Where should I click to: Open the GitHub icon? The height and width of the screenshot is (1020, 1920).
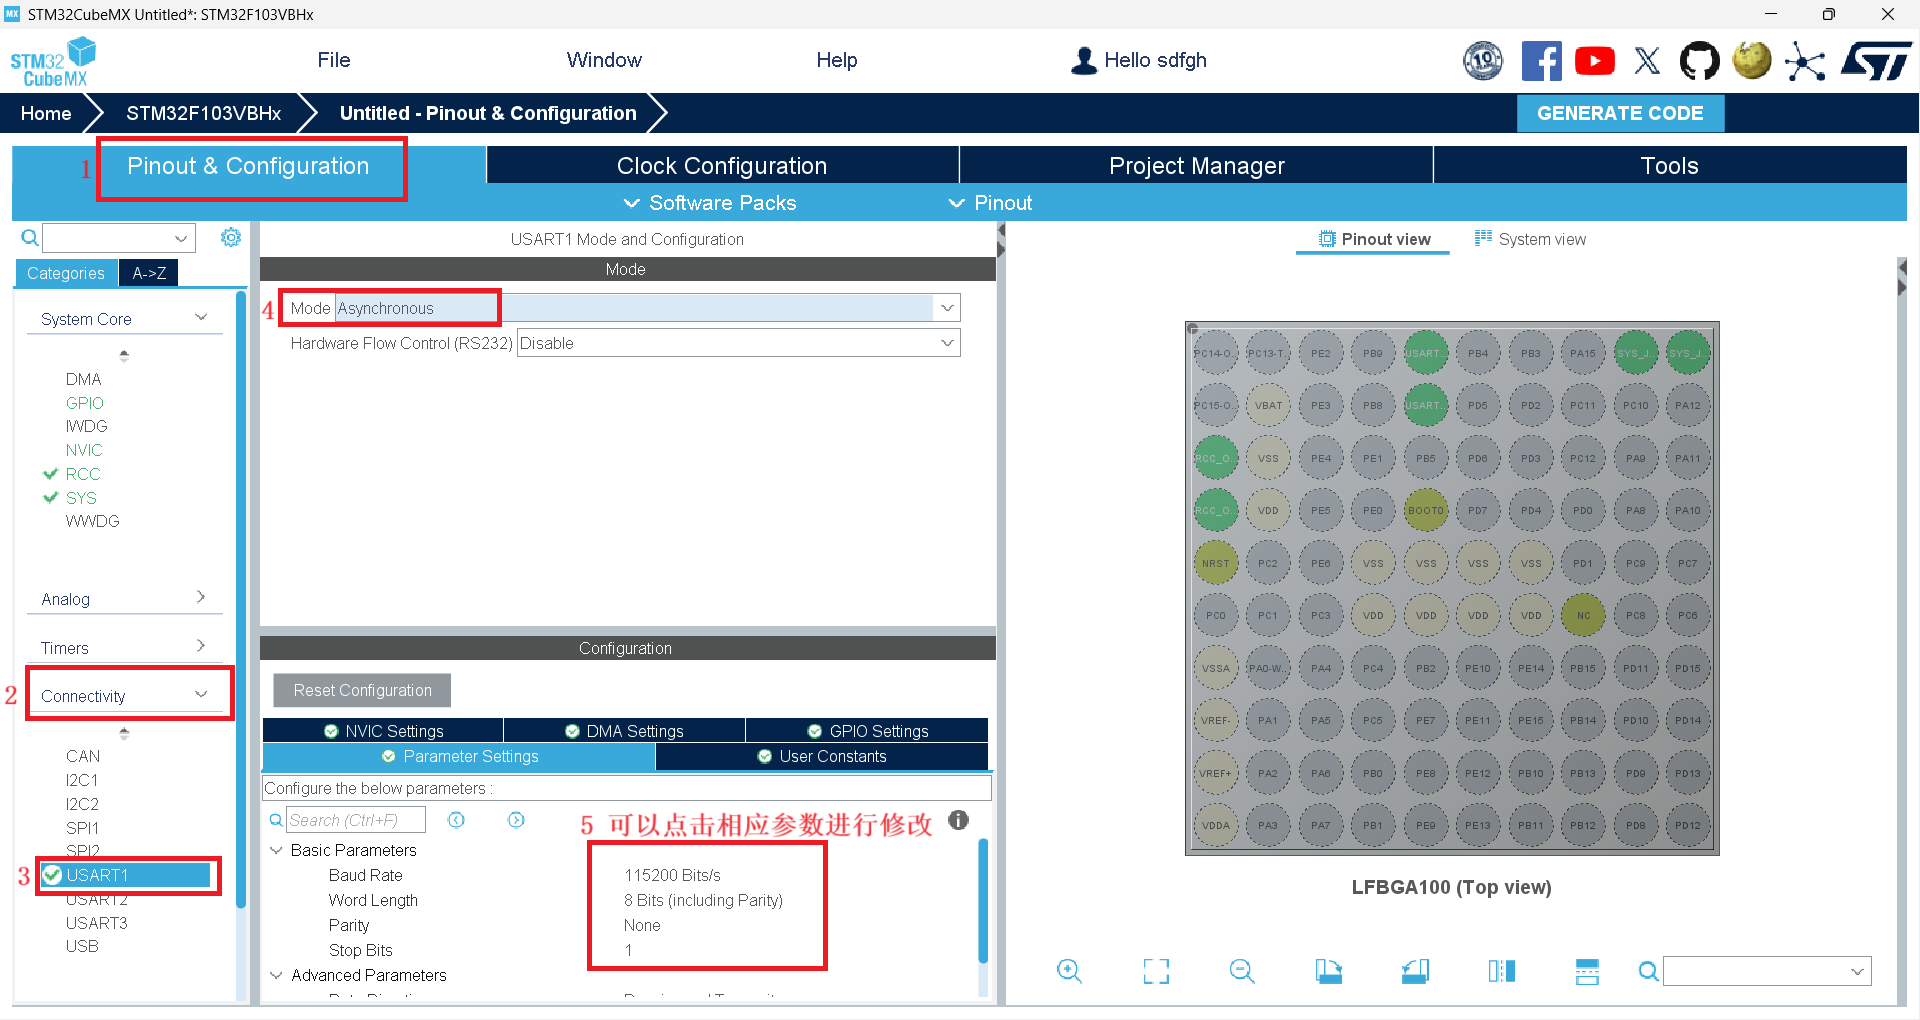pyautogui.click(x=1699, y=61)
